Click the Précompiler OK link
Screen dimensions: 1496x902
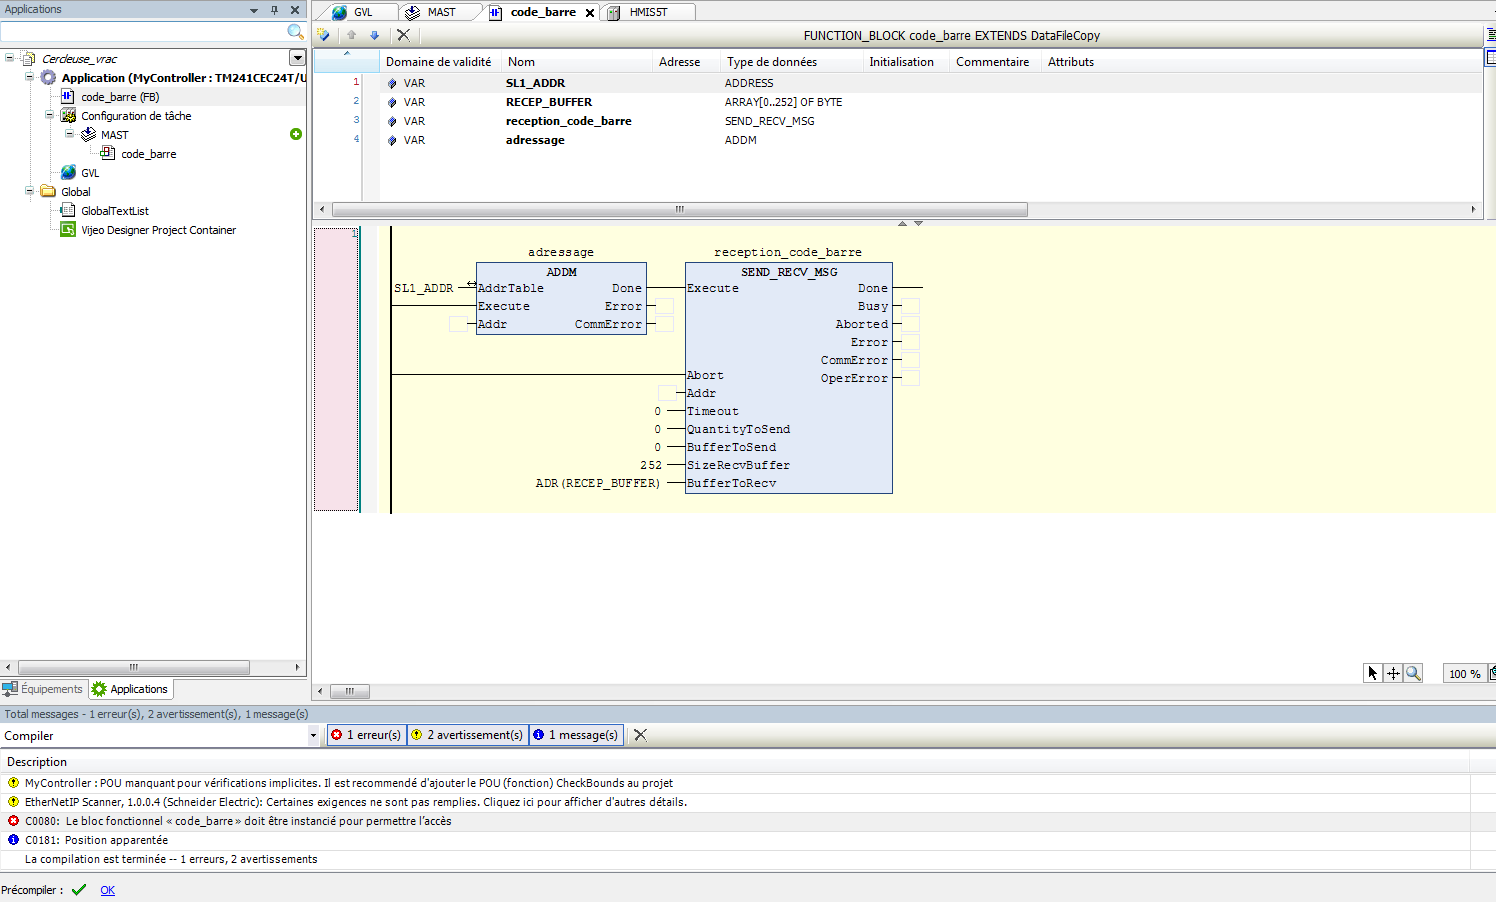[107, 890]
